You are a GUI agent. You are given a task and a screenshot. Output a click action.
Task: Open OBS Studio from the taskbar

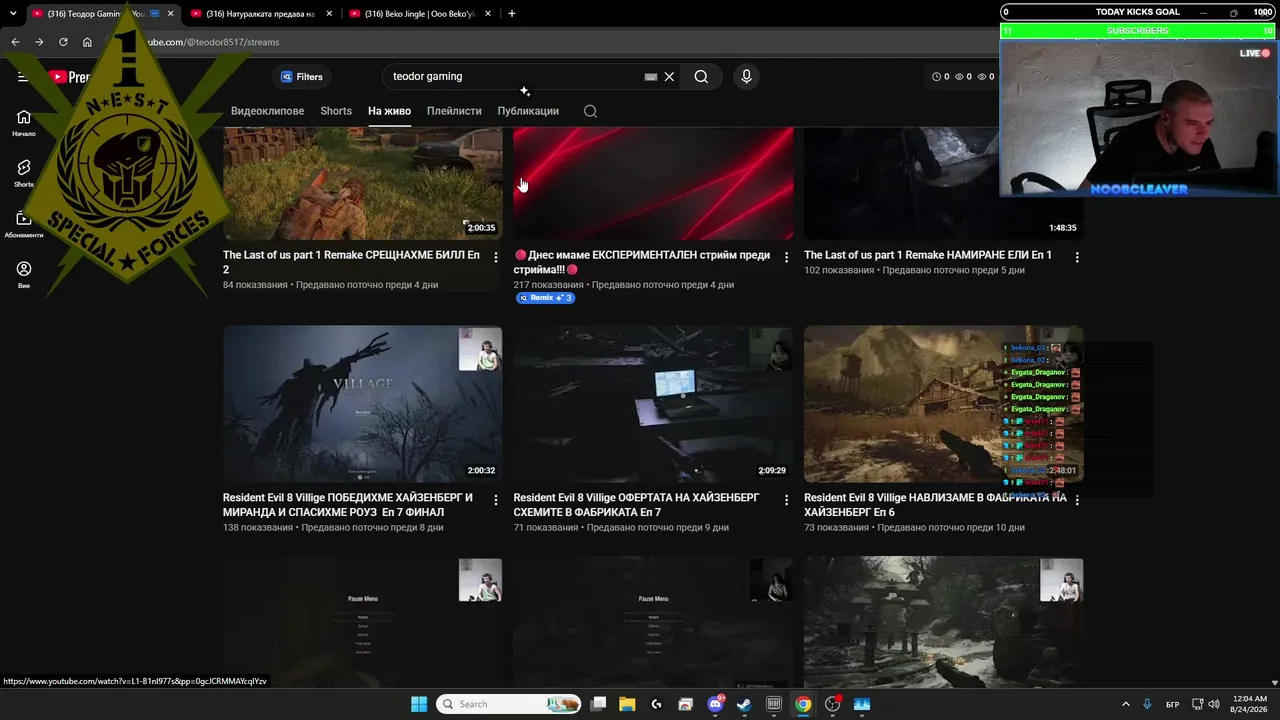click(x=832, y=704)
